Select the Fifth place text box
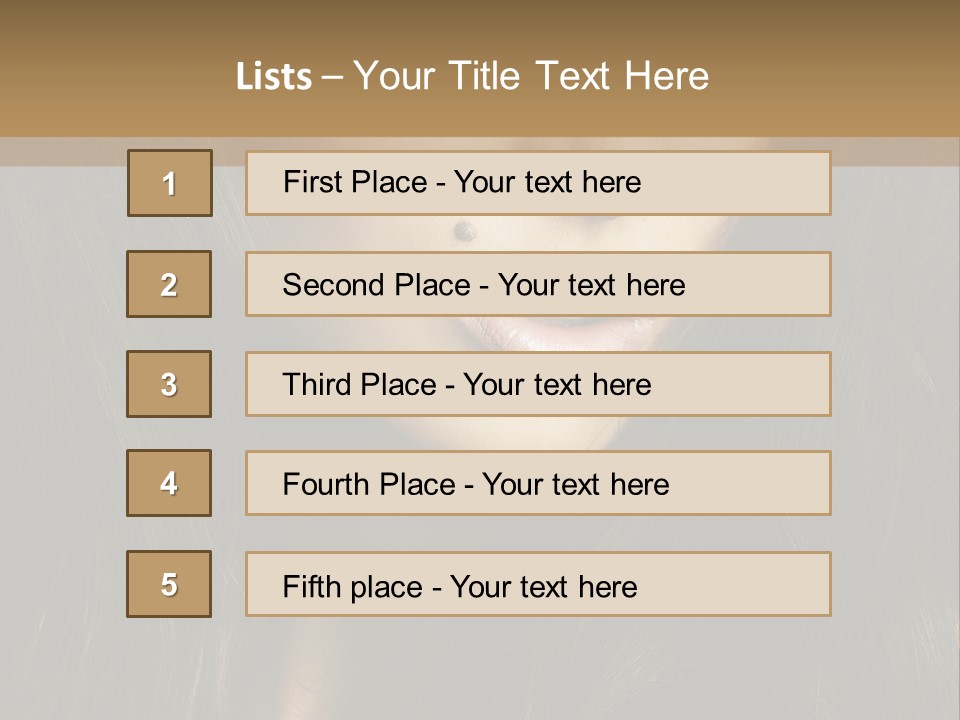The image size is (960, 720). (538, 584)
